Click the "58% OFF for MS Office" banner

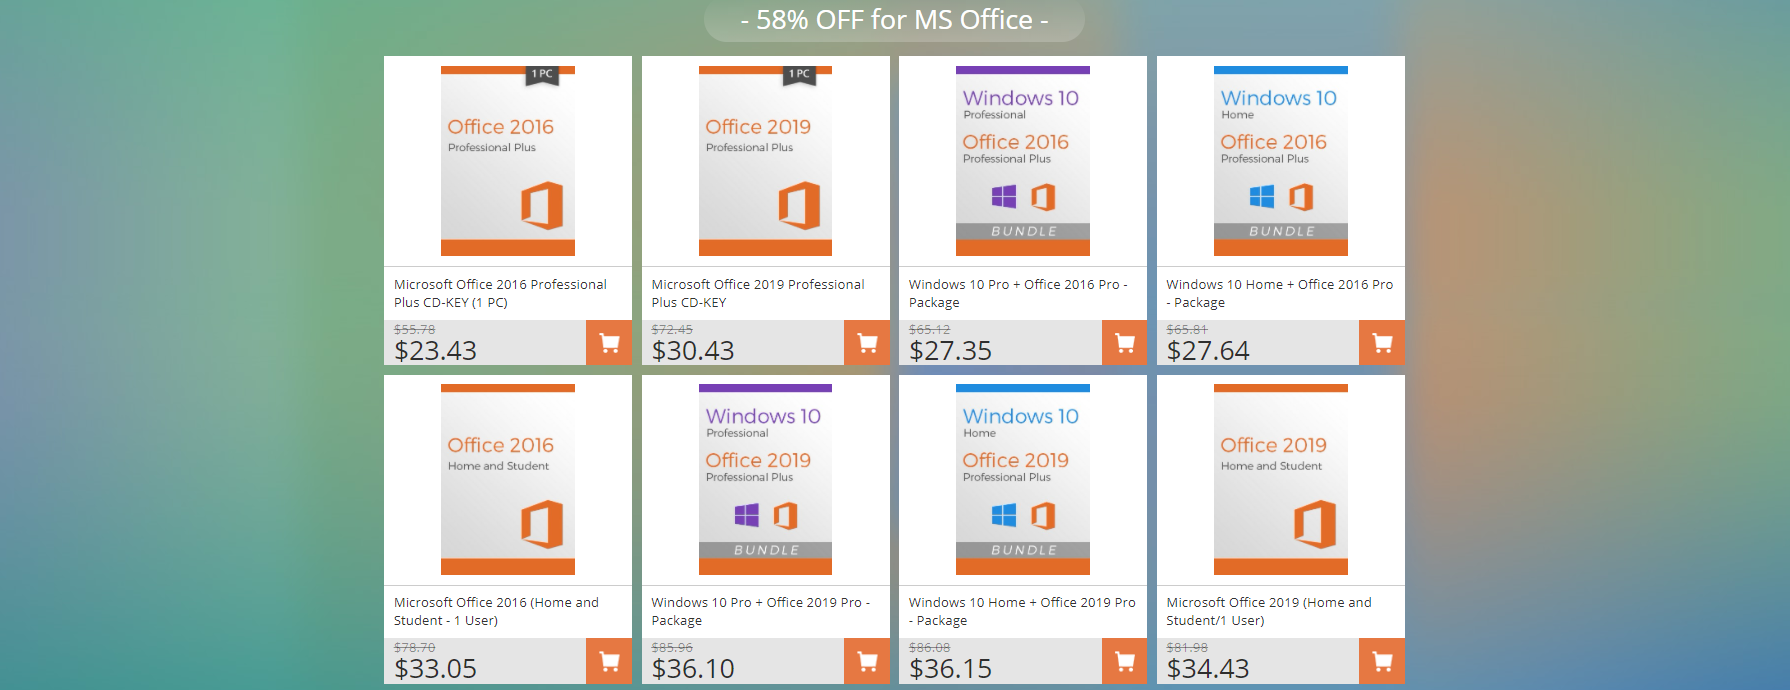pos(894,20)
